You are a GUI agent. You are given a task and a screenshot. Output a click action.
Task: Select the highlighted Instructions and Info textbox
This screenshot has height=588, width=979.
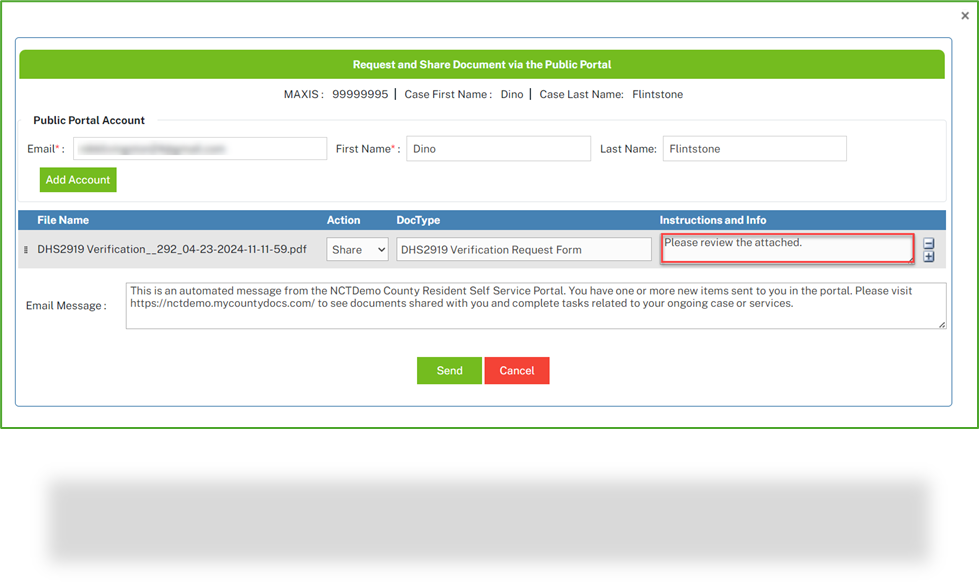tap(786, 248)
